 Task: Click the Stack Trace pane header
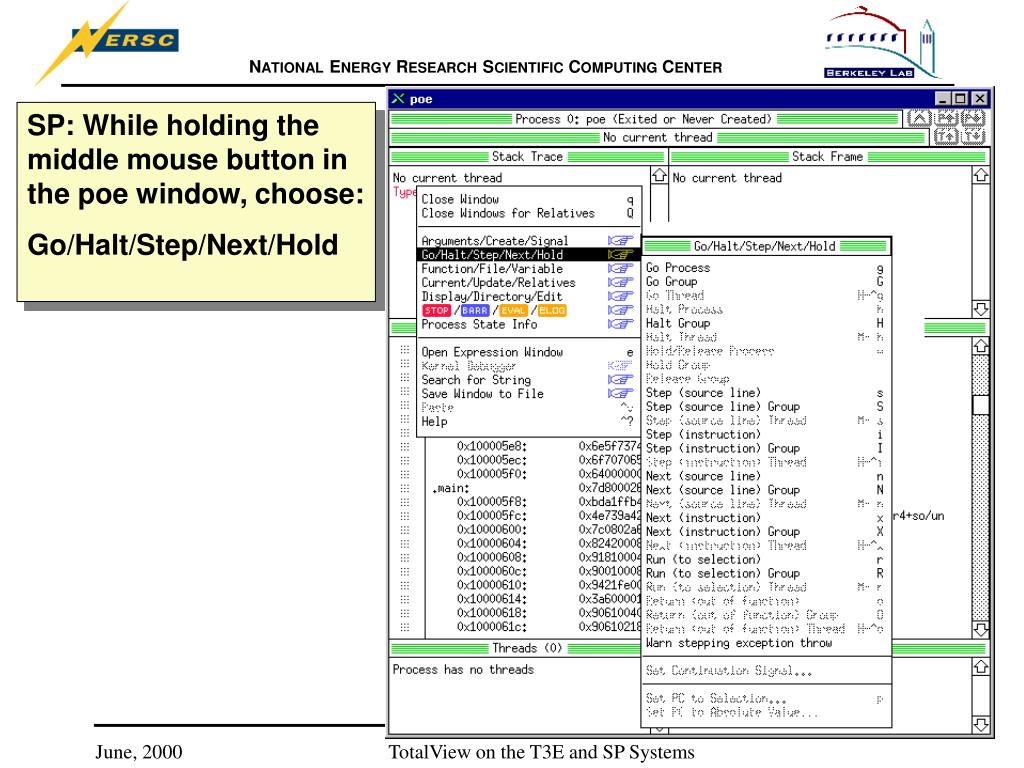coord(527,157)
